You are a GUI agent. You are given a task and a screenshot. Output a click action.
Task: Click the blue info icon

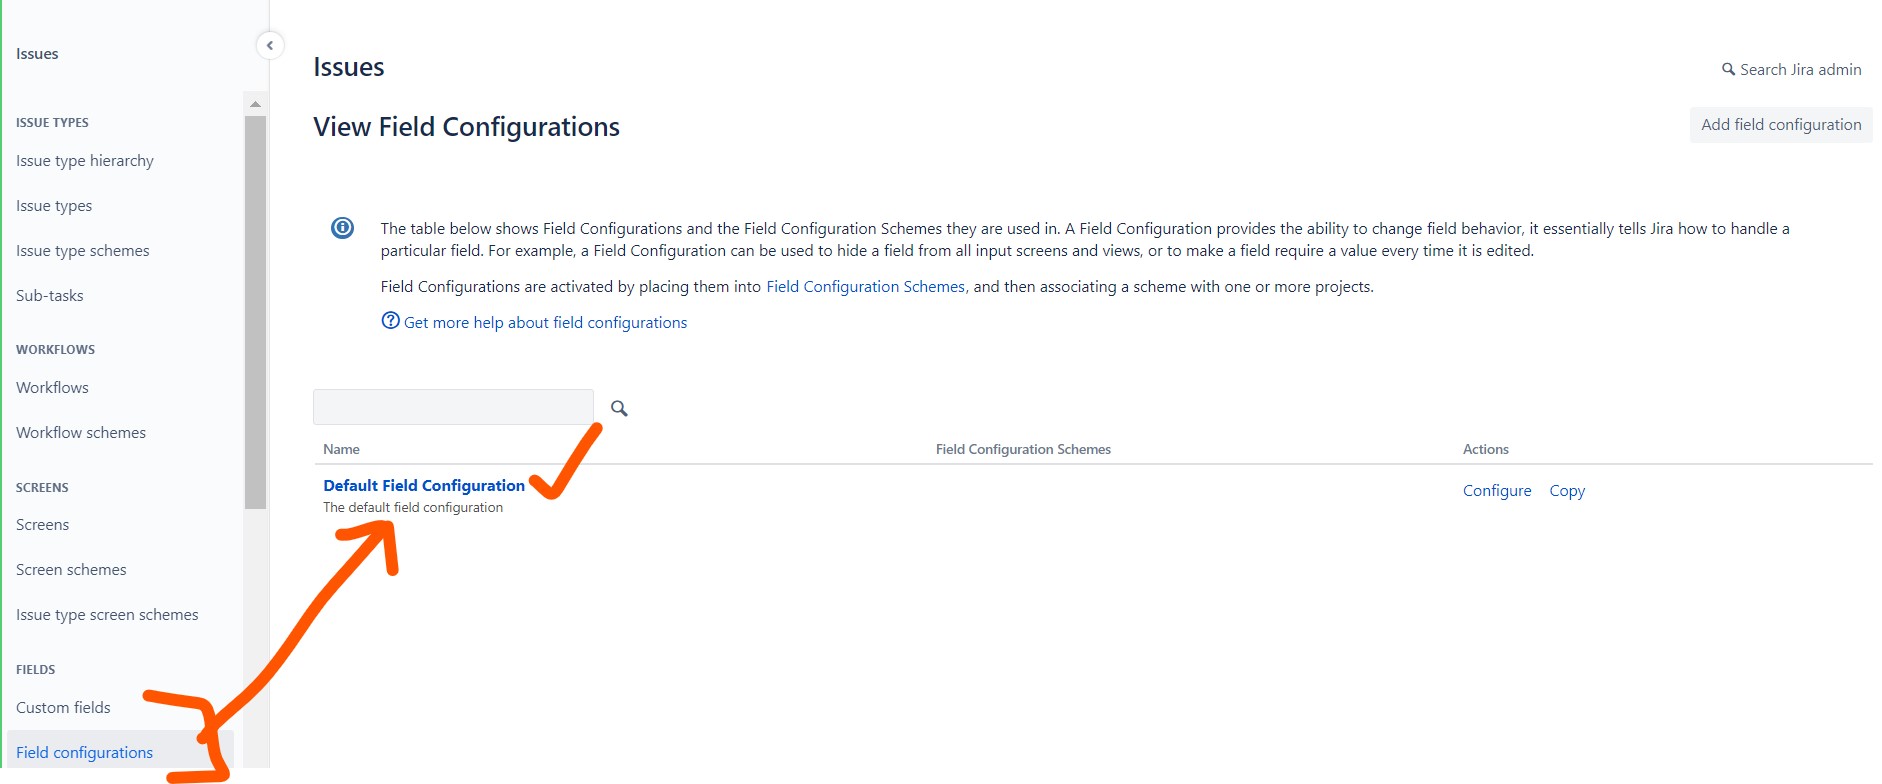342,228
